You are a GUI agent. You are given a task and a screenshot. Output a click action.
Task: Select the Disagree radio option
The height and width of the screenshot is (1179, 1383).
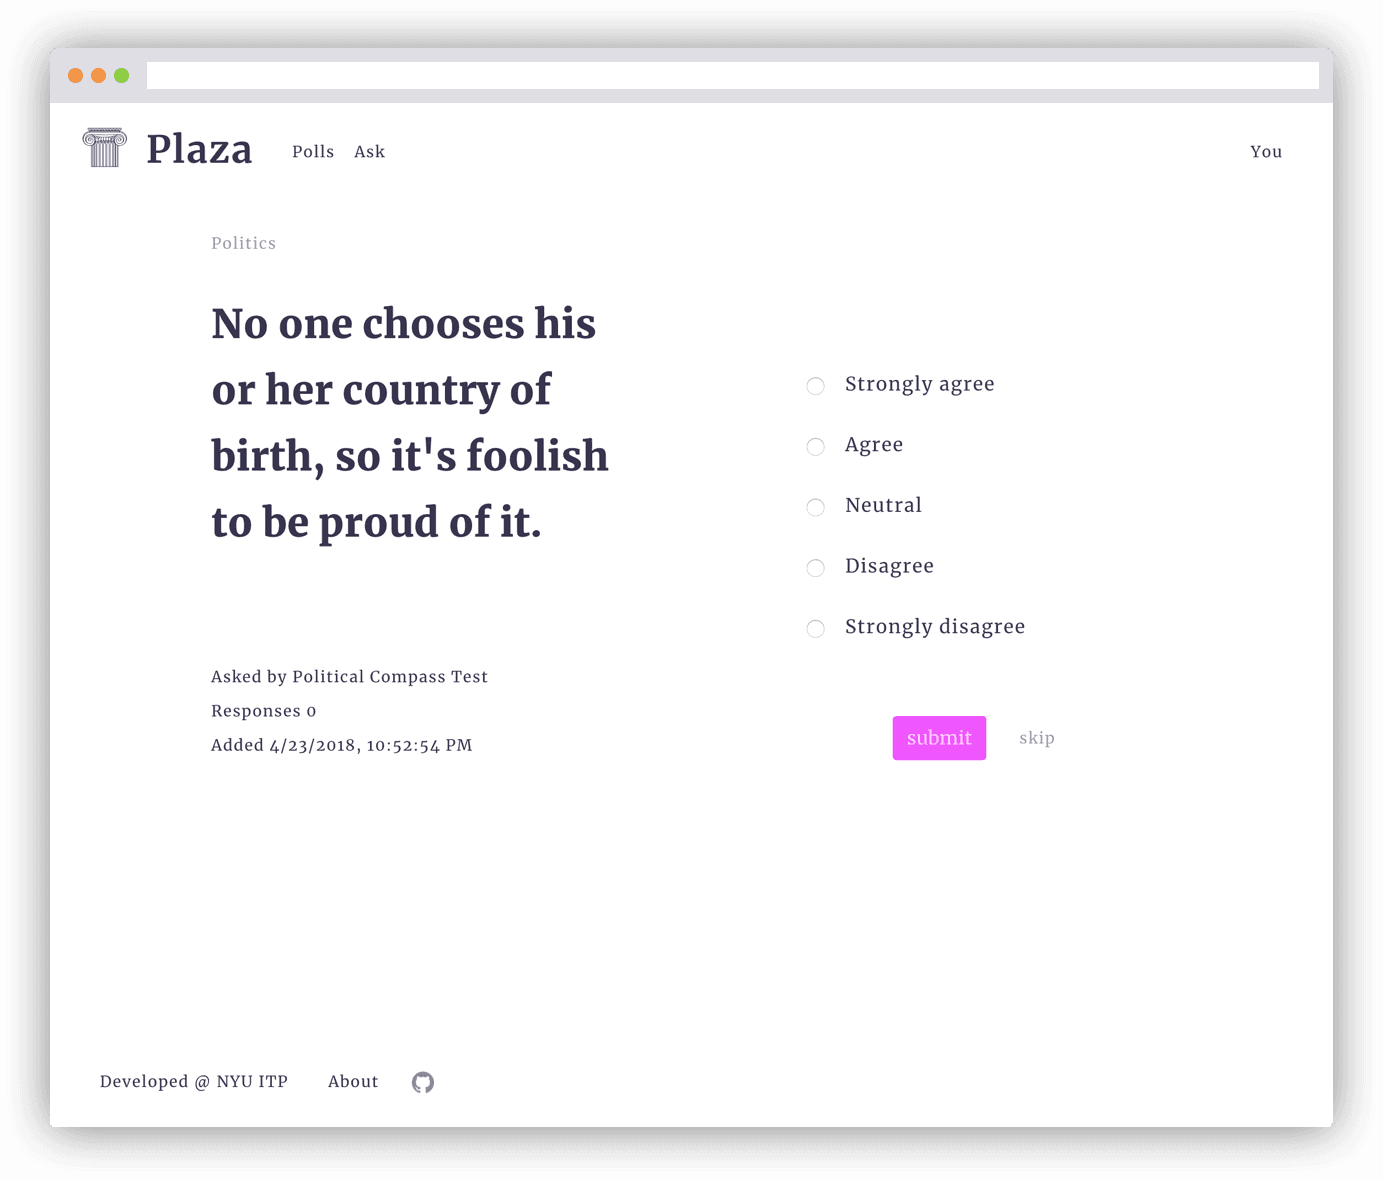coord(816,568)
